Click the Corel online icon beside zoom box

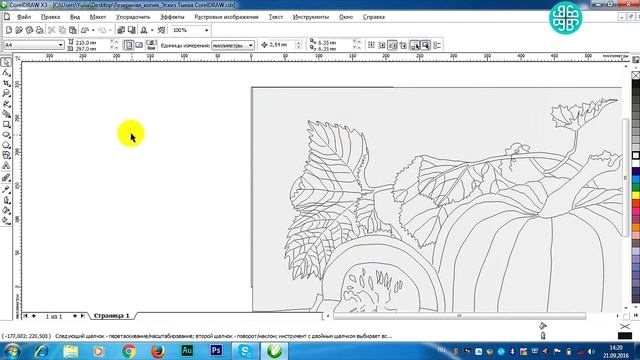point(162,30)
